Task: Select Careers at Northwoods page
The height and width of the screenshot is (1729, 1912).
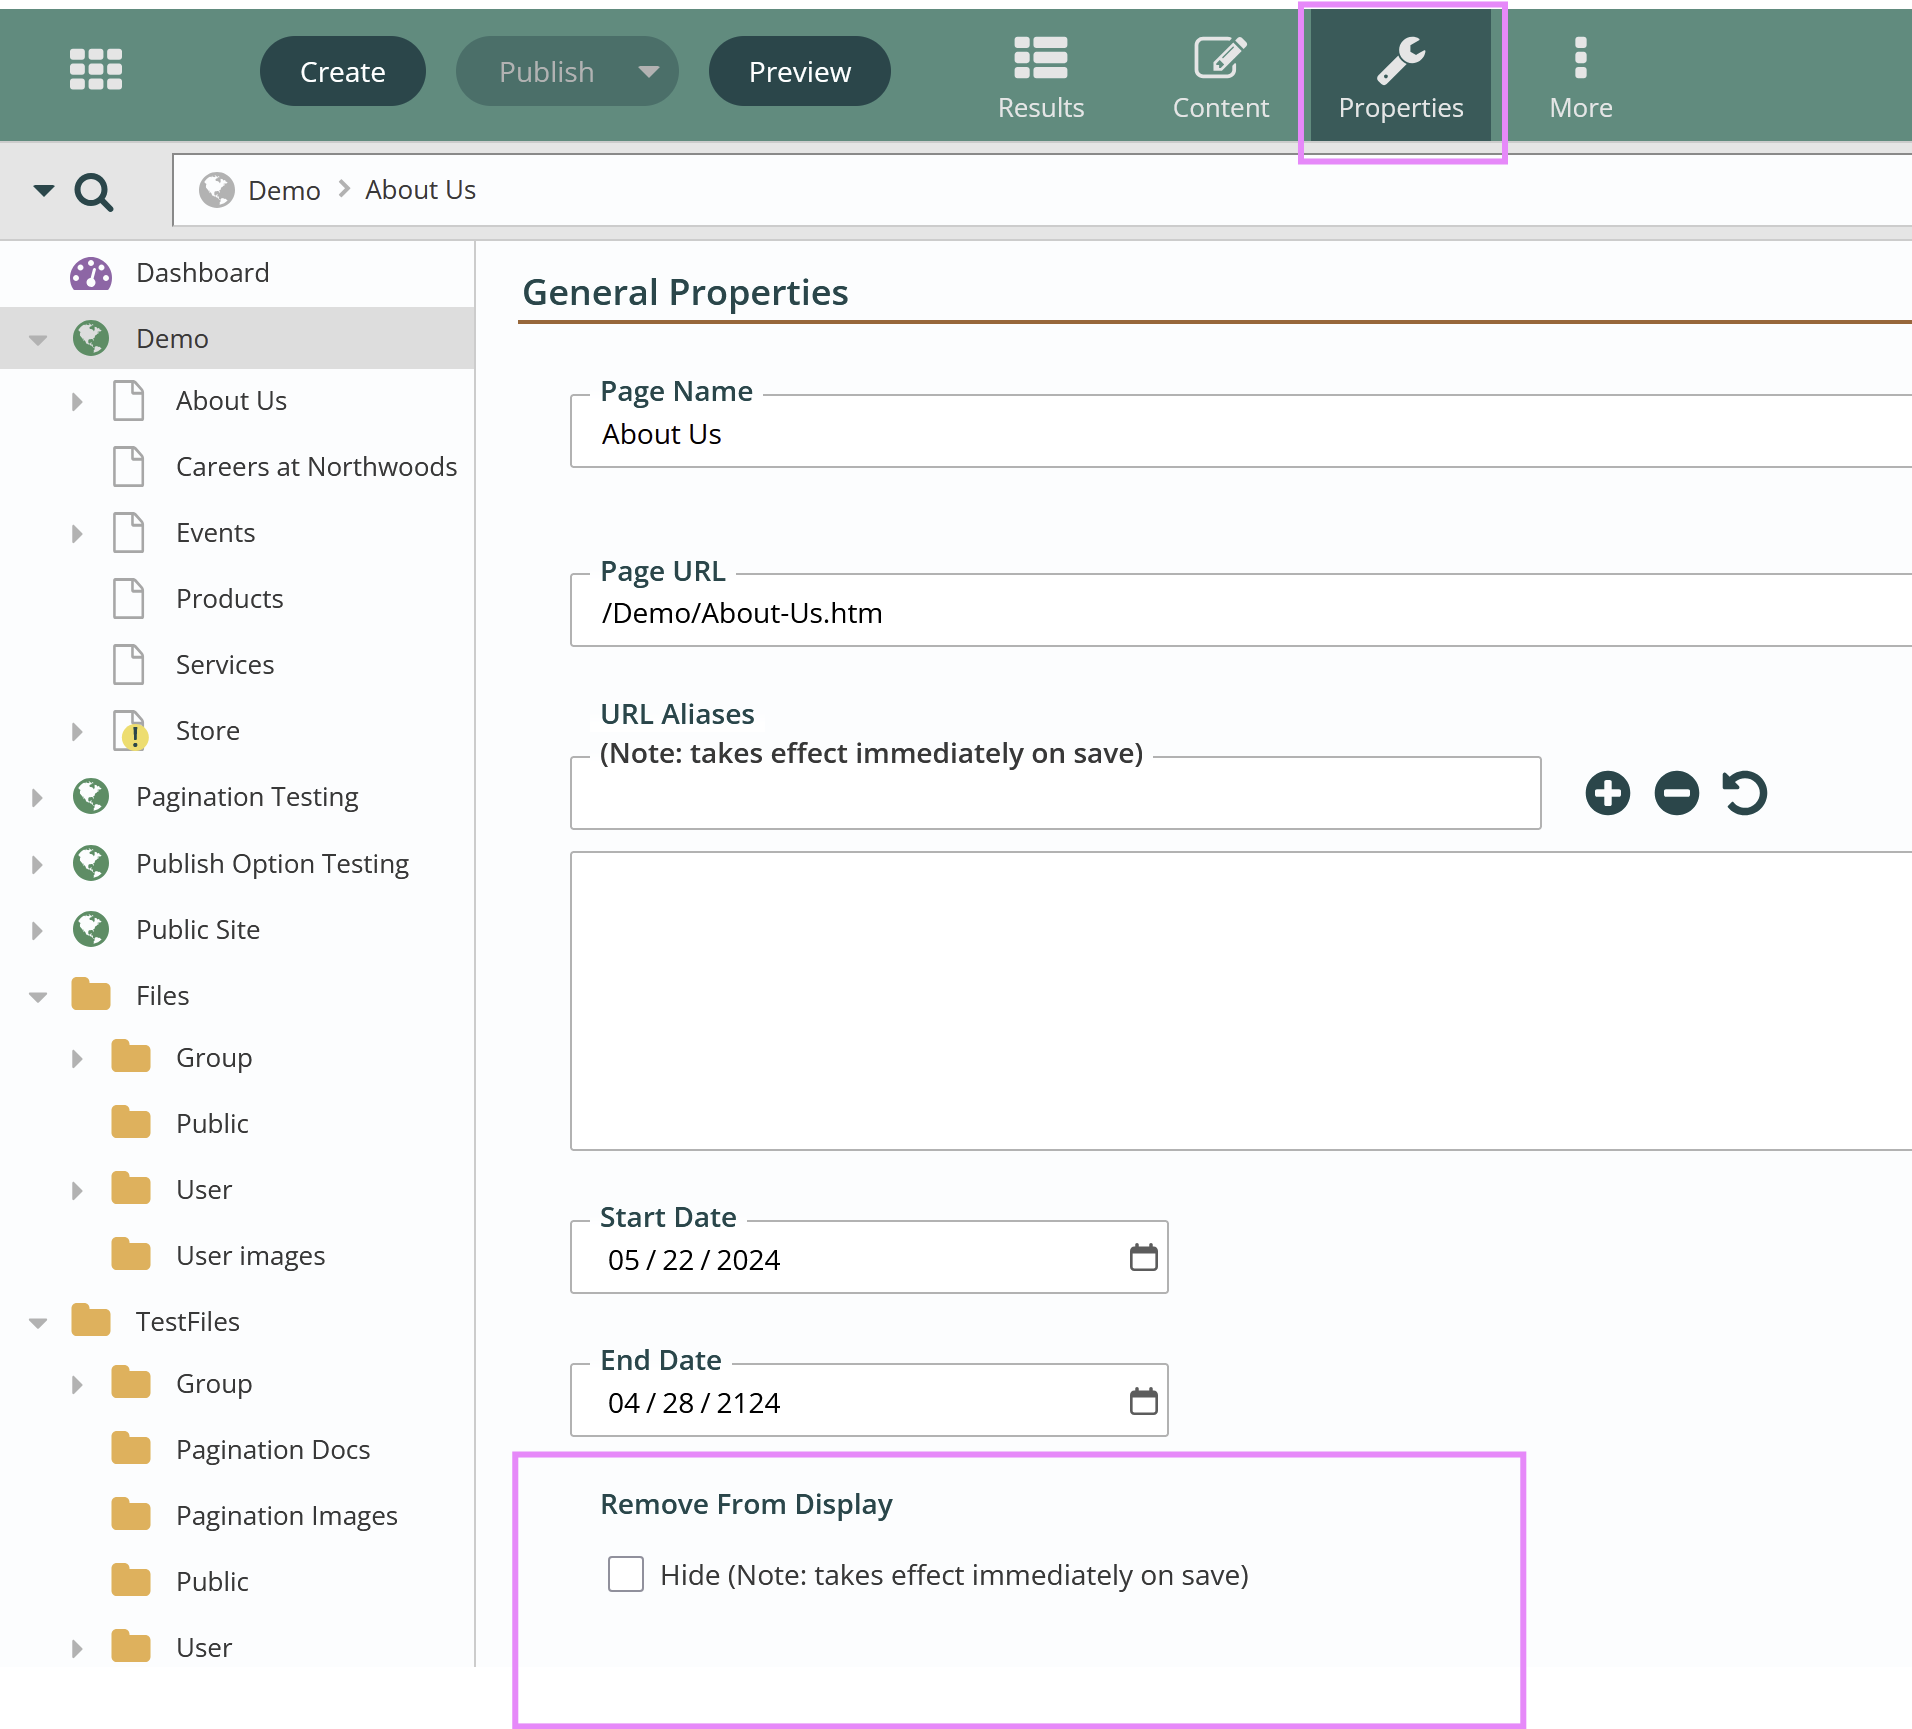Action: tap(316, 467)
